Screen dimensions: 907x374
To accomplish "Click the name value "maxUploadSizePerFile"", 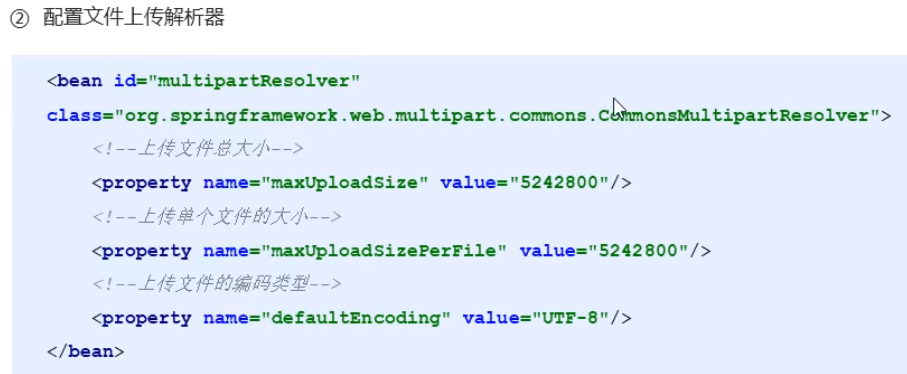I will click(x=384, y=251).
